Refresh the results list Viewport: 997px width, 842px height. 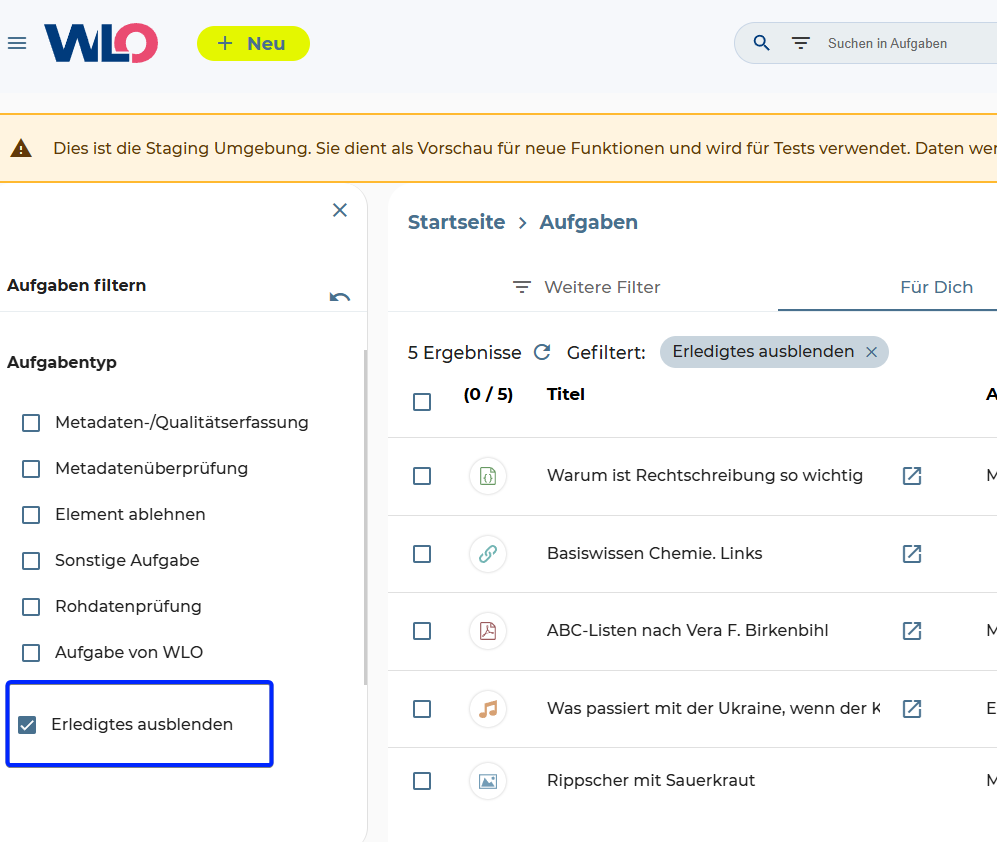[542, 352]
